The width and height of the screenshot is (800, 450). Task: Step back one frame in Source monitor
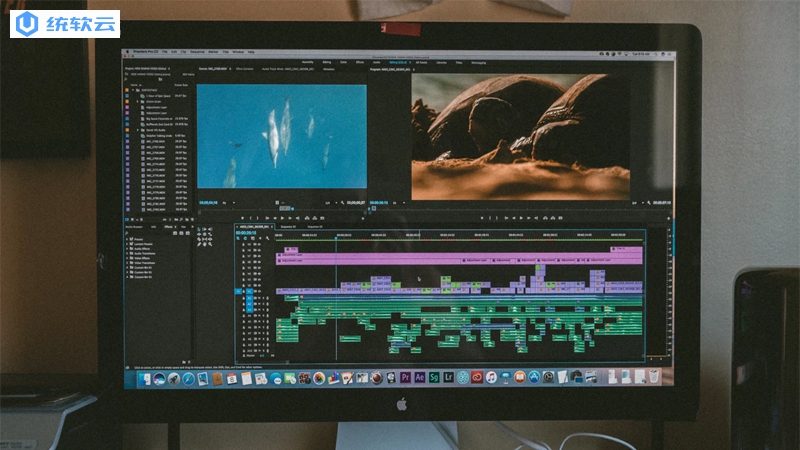pos(275,218)
